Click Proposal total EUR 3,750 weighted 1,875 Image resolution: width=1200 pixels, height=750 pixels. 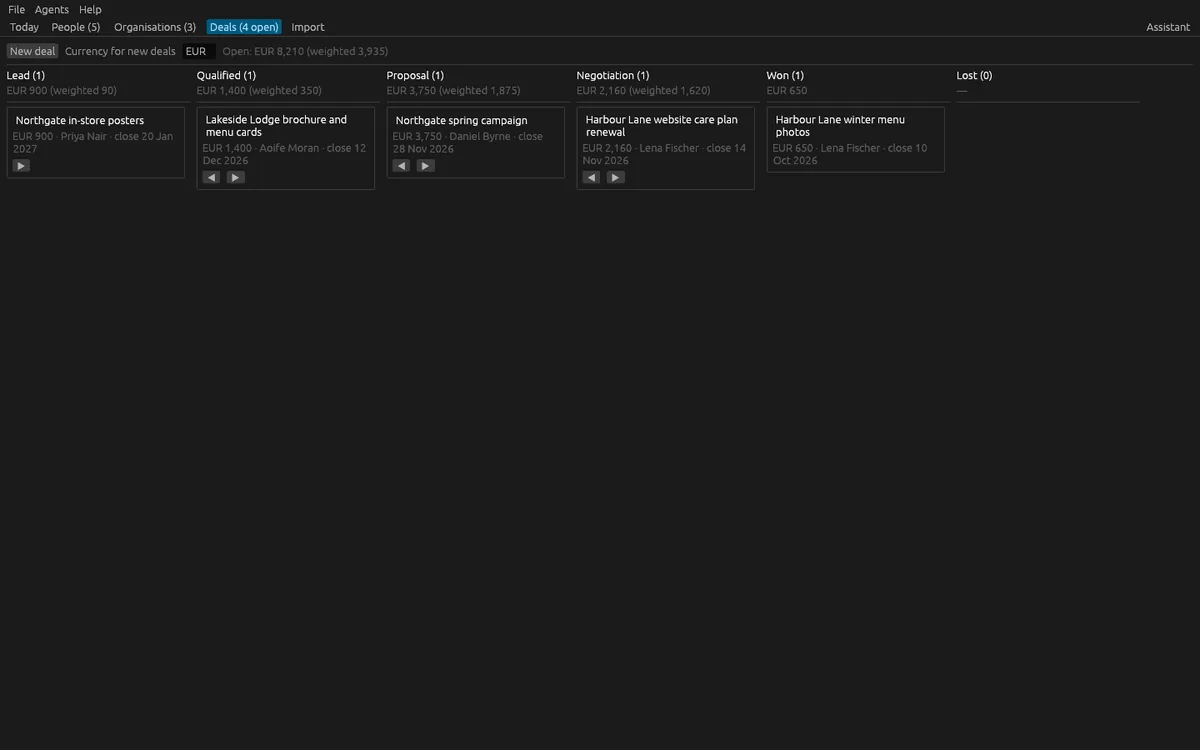pyautogui.click(x=453, y=90)
